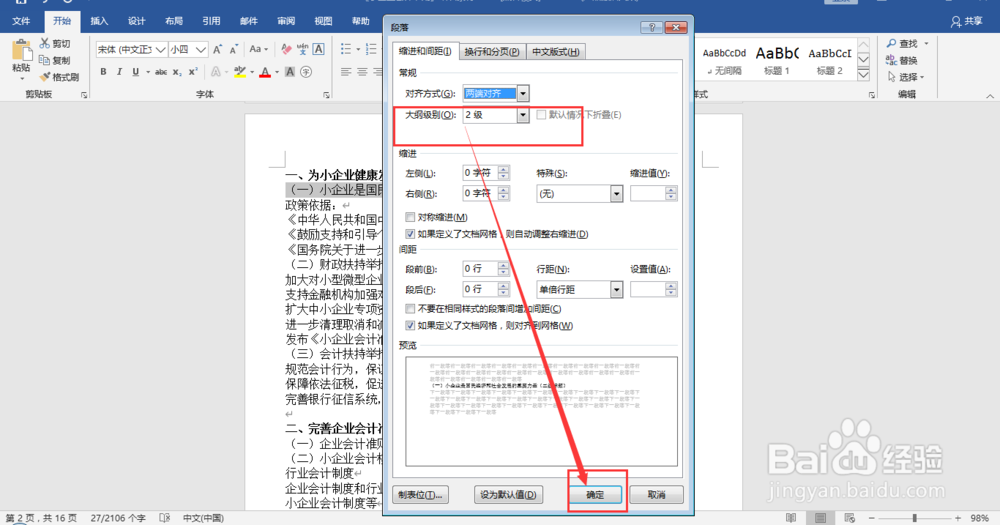Toggle the 默认情况下折叠 collapsed by default checkbox
The width and height of the screenshot is (1000, 525).
point(541,115)
